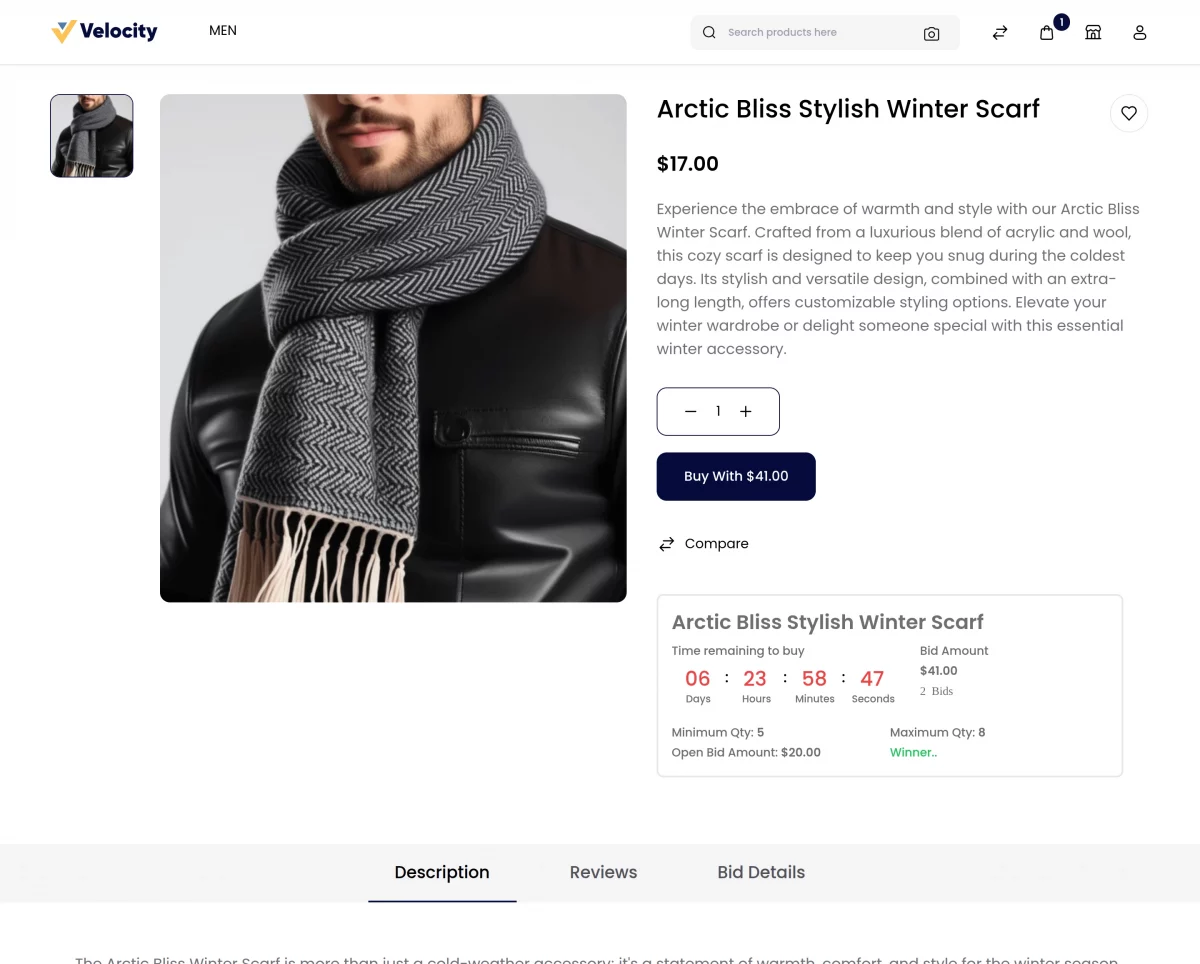
Task: Click the compare arrows icon in header
Action: tap(999, 32)
